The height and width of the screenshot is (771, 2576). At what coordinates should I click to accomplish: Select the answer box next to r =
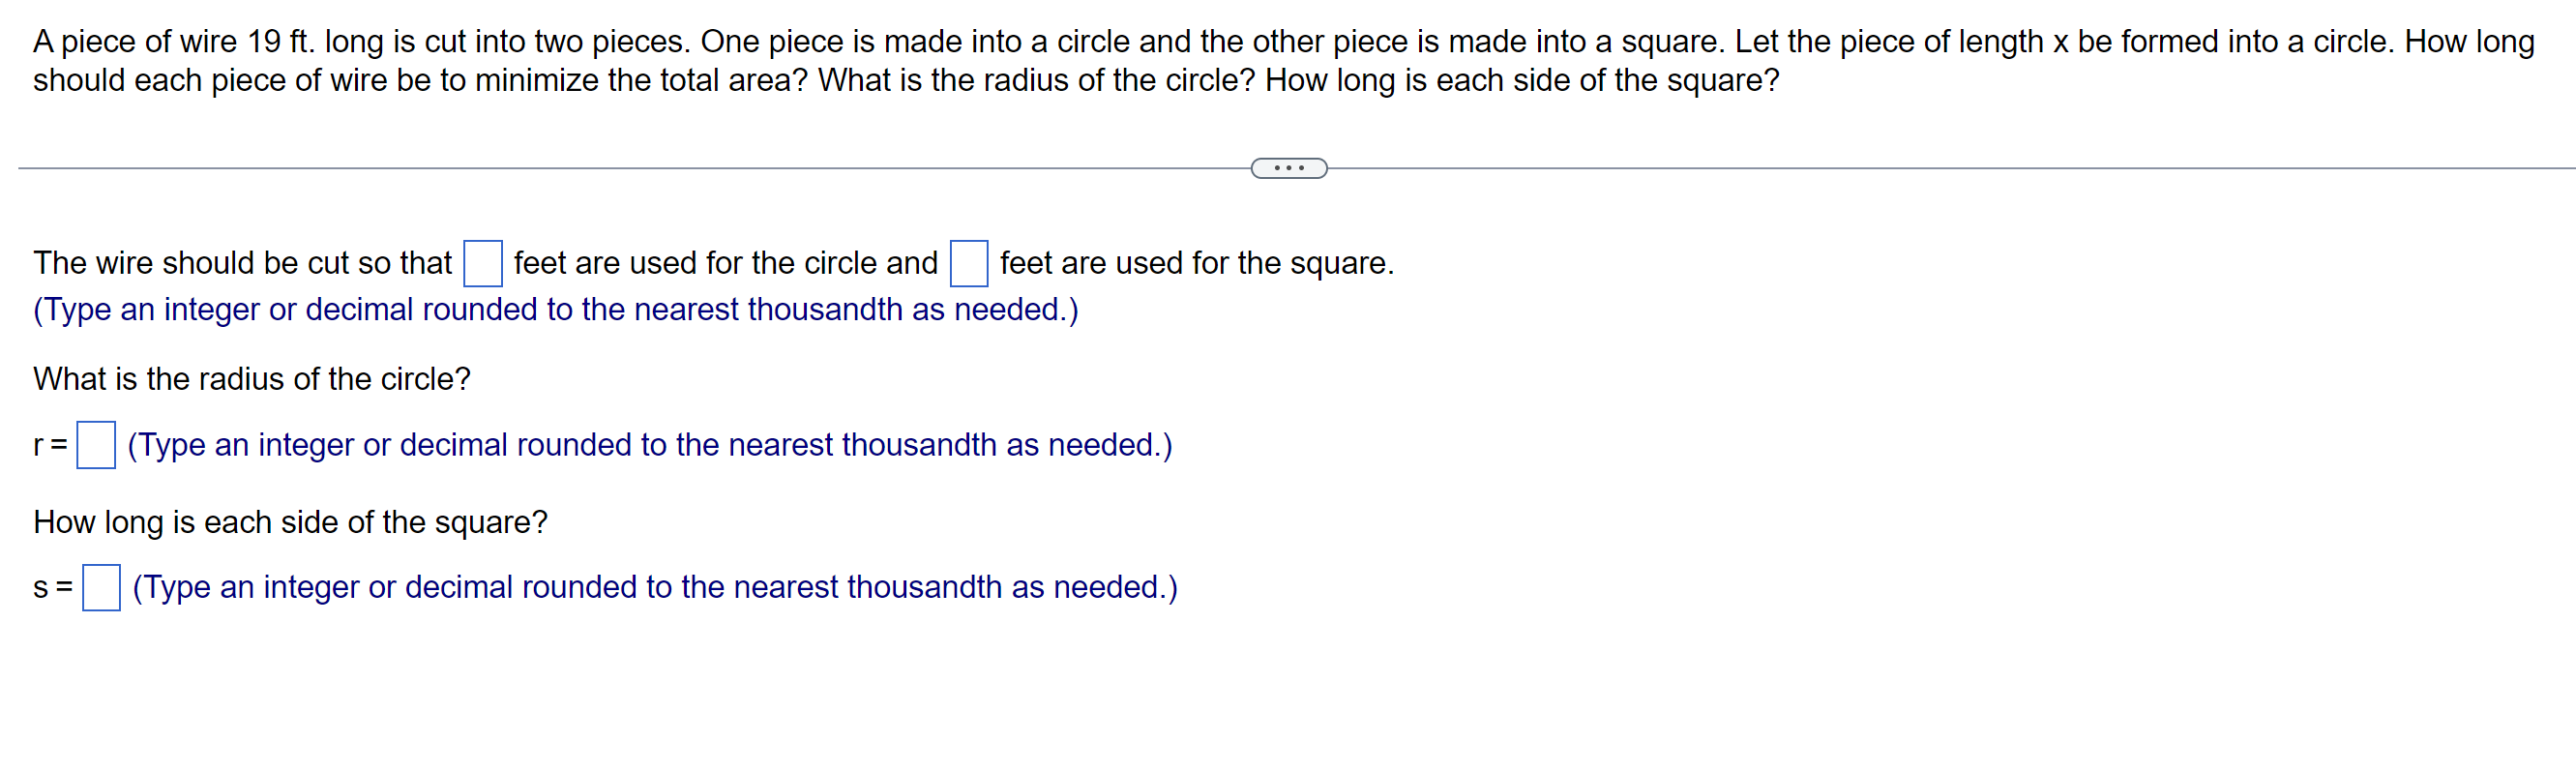click(x=97, y=445)
